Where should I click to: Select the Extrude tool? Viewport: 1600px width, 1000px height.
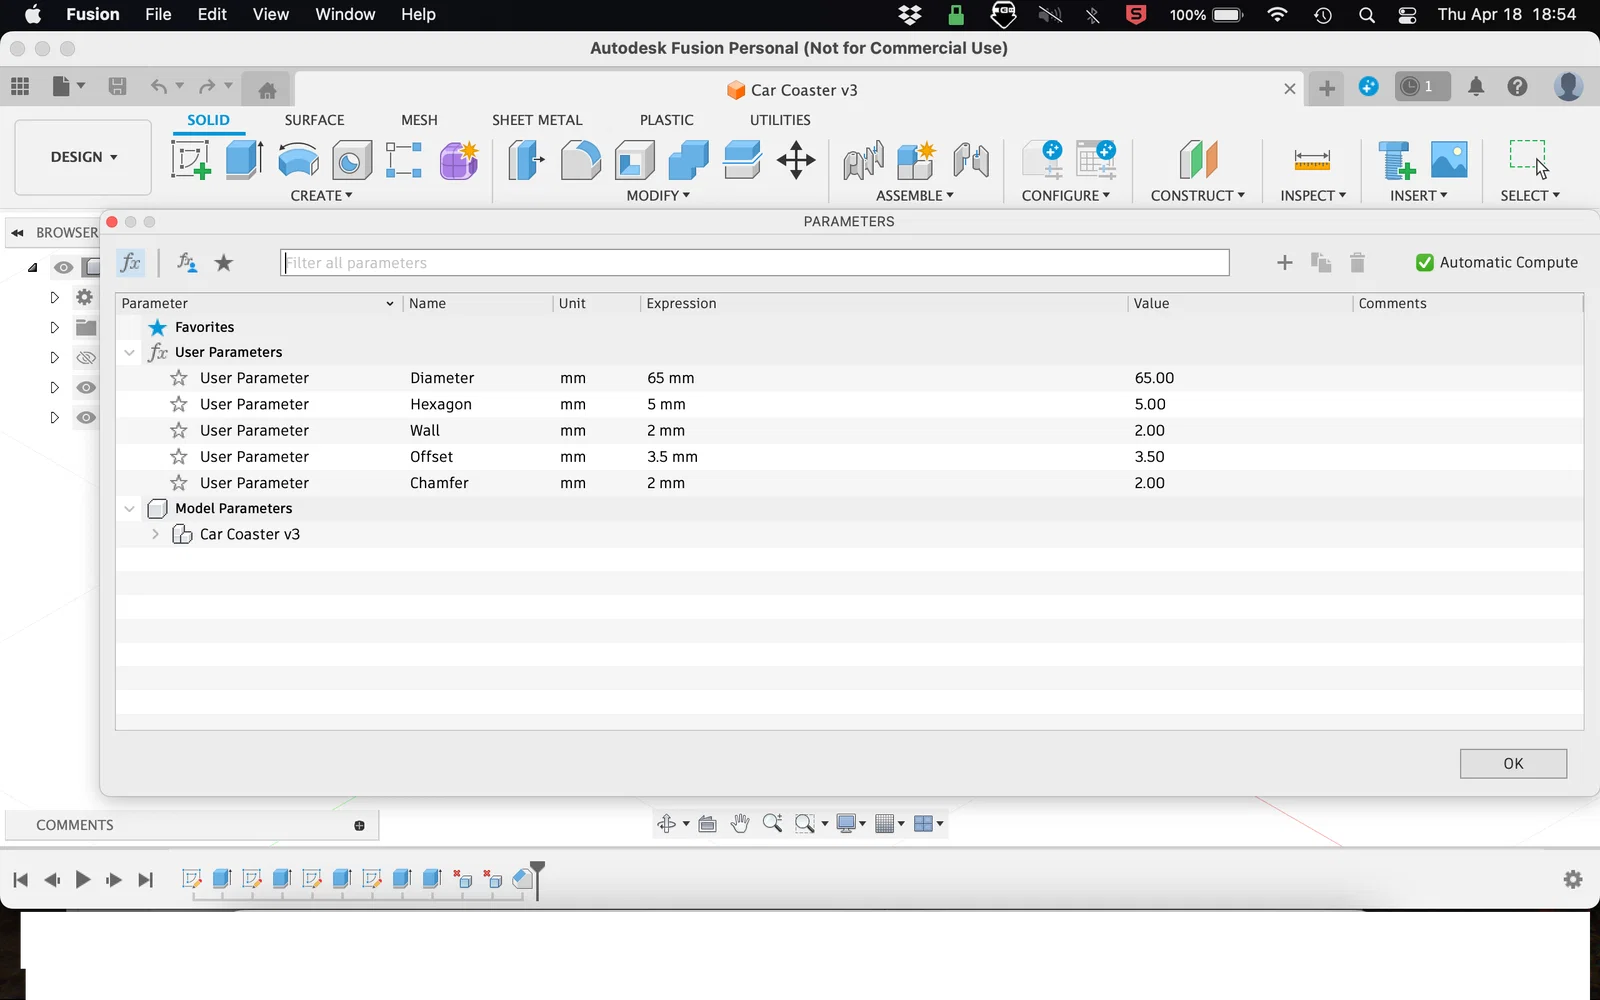pyautogui.click(x=244, y=160)
